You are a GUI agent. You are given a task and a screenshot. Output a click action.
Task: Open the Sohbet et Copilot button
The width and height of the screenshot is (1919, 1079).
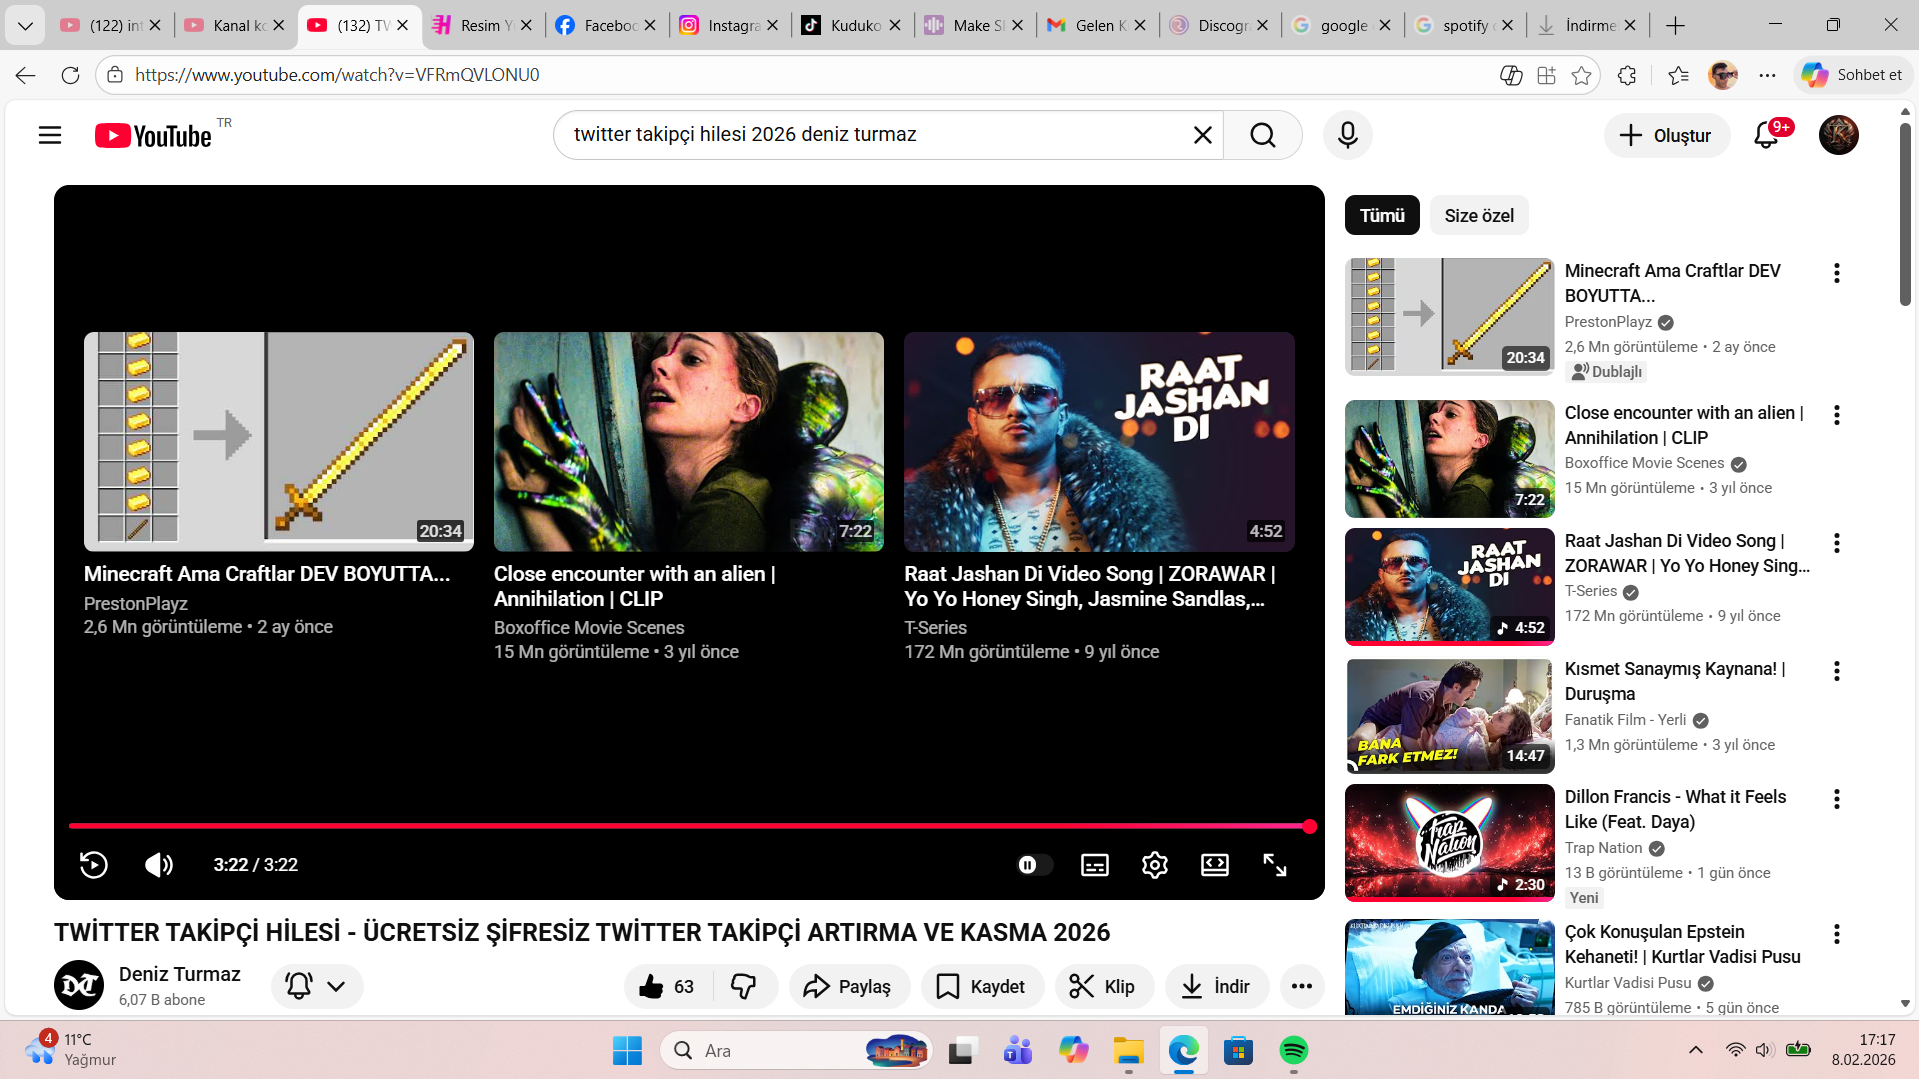[1853, 75]
